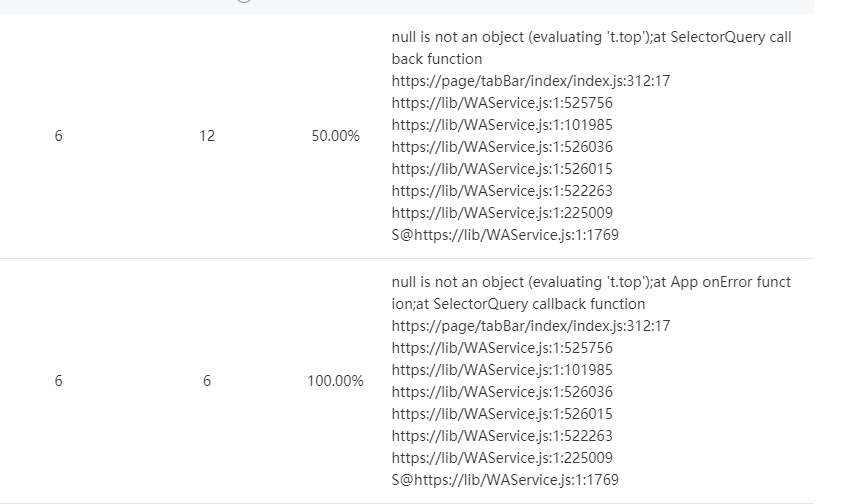Click S@https WAService.js:1:1769 in second row
Viewport: 843px width, 504px height.
pyautogui.click(x=505, y=480)
